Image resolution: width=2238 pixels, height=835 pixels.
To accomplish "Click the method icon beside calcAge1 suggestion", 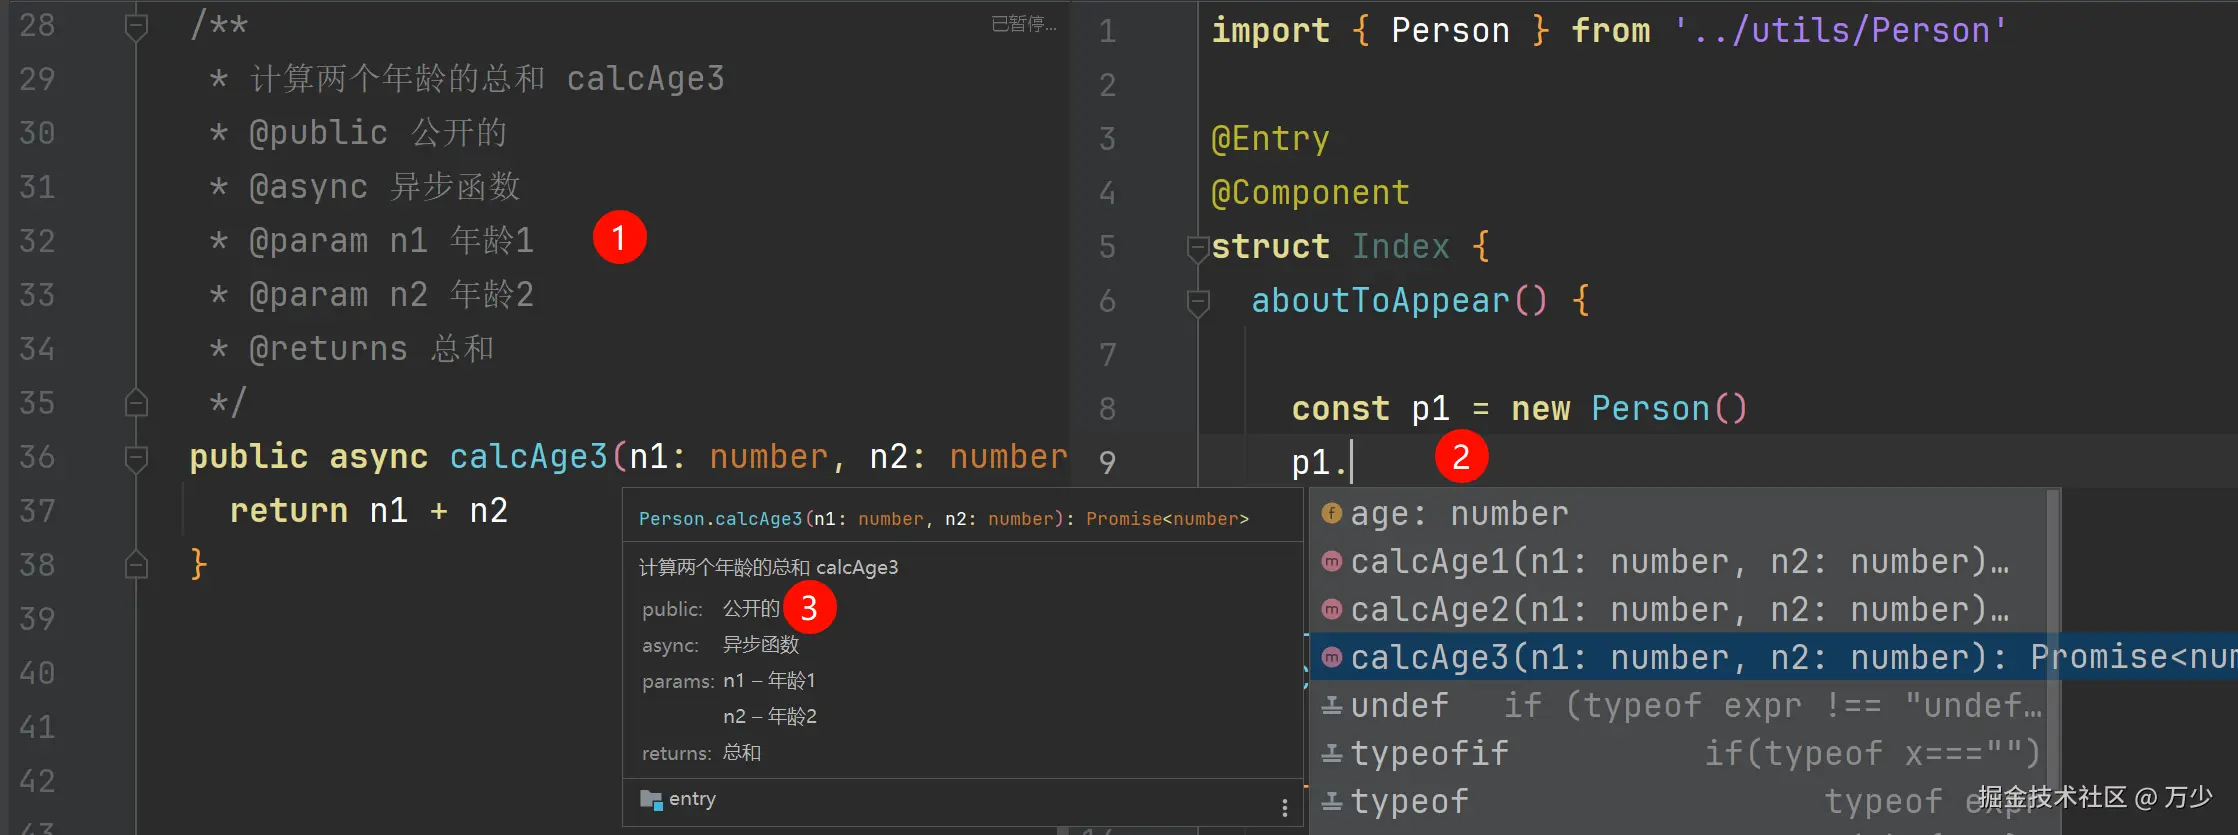I will click(1331, 561).
